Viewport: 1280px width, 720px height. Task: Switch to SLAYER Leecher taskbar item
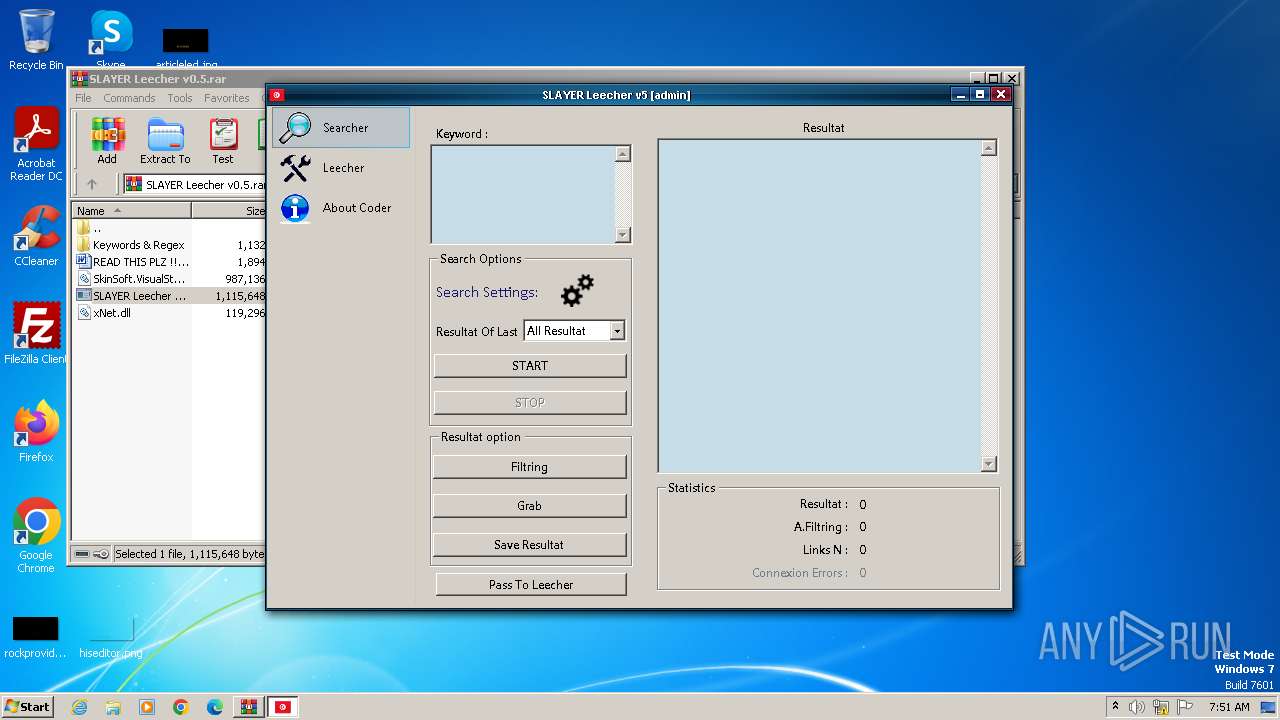point(285,707)
